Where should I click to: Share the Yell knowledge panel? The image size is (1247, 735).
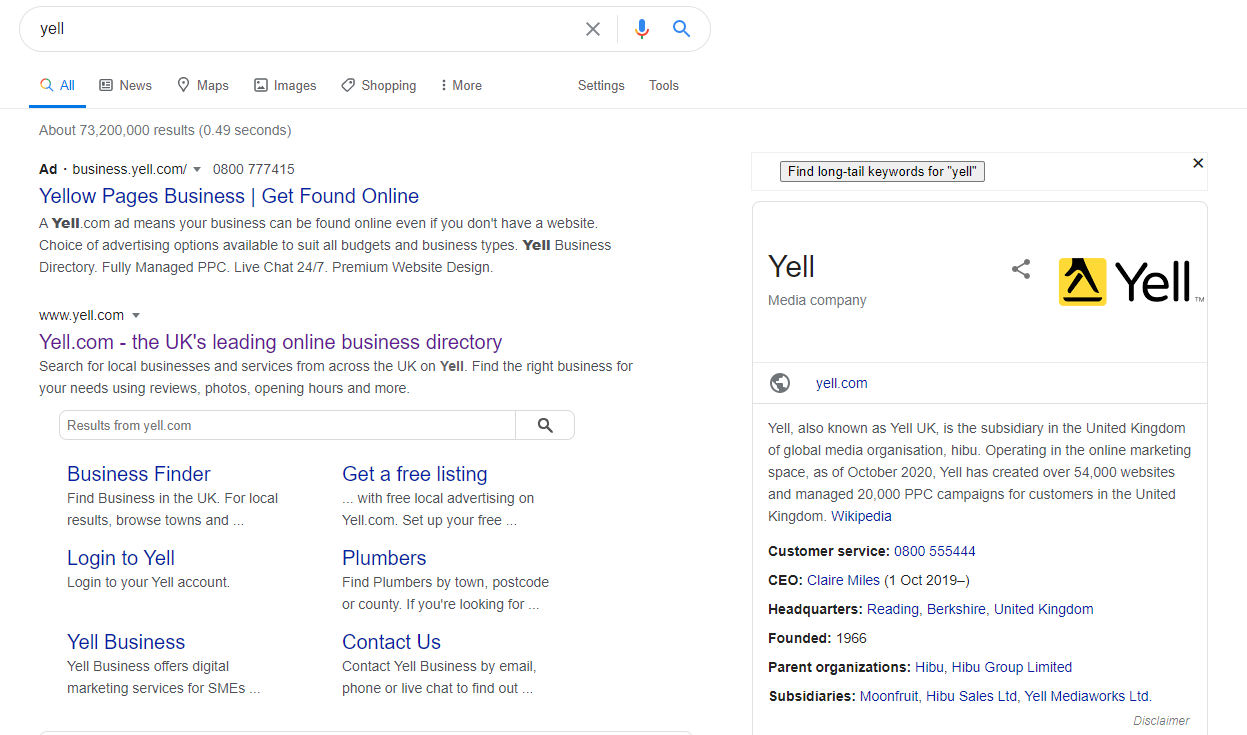(1021, 269)
